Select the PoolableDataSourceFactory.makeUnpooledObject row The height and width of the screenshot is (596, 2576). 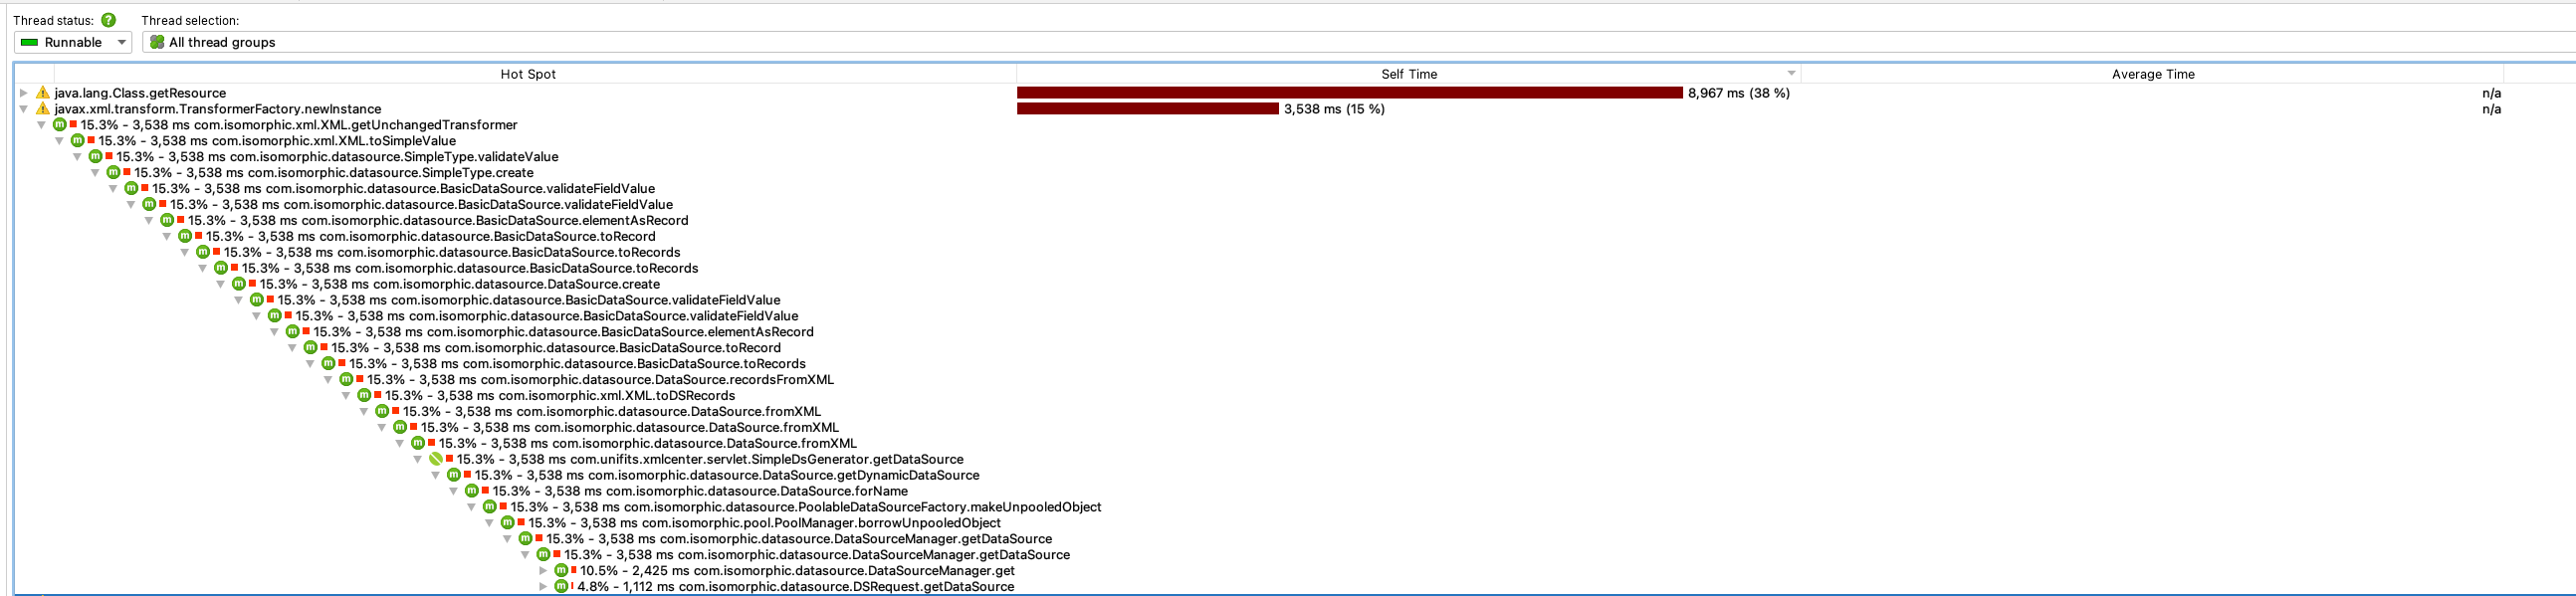[806, 507]
